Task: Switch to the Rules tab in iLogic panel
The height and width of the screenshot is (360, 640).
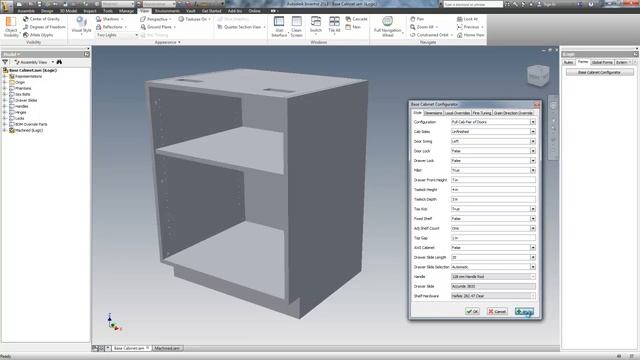Action: (x=569, y=62)
